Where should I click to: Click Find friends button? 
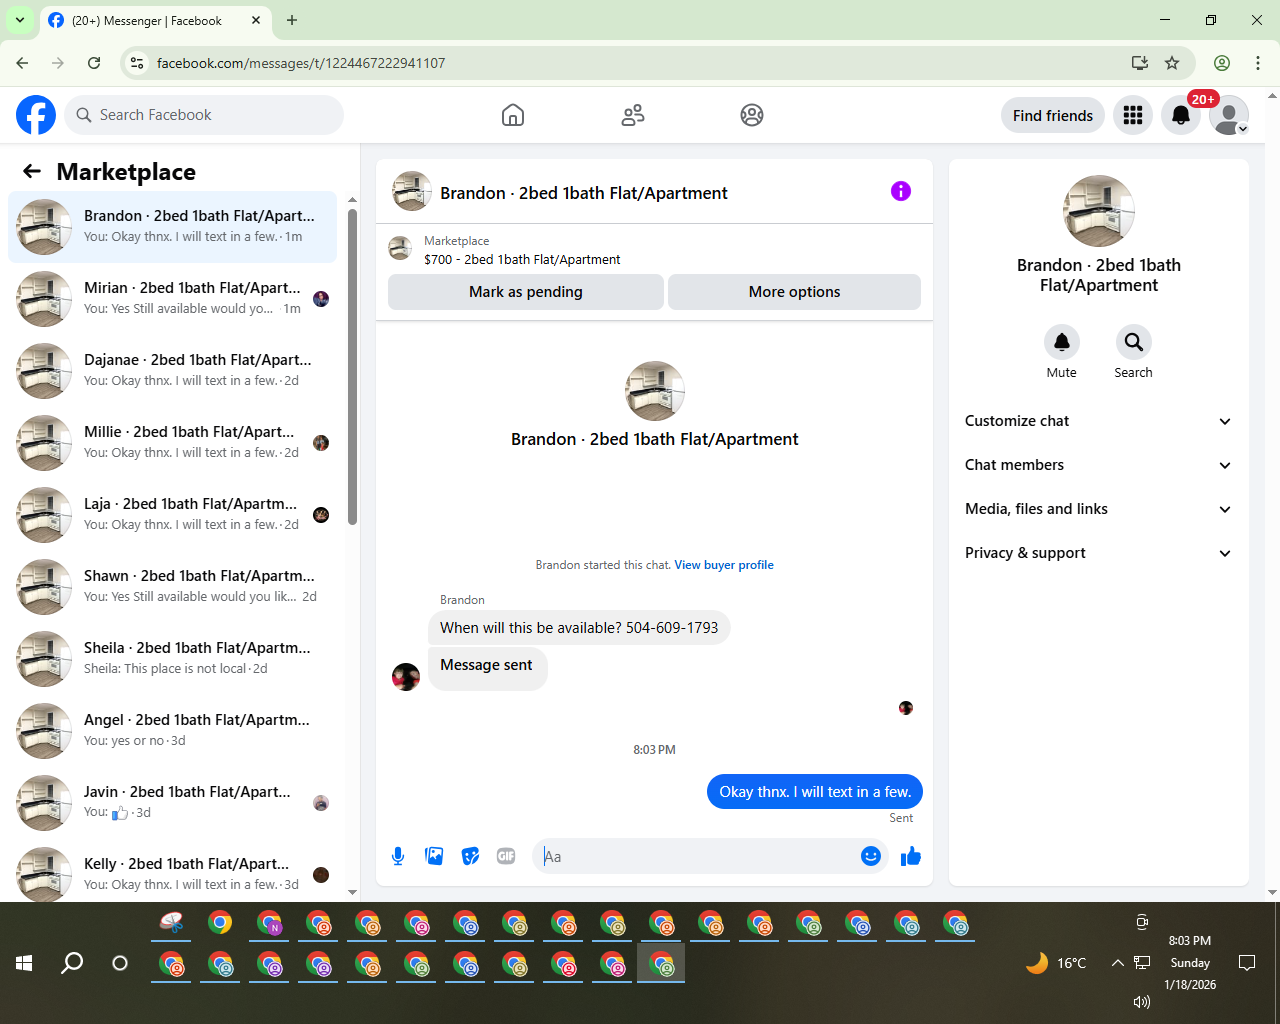[x=1053, y=115]
